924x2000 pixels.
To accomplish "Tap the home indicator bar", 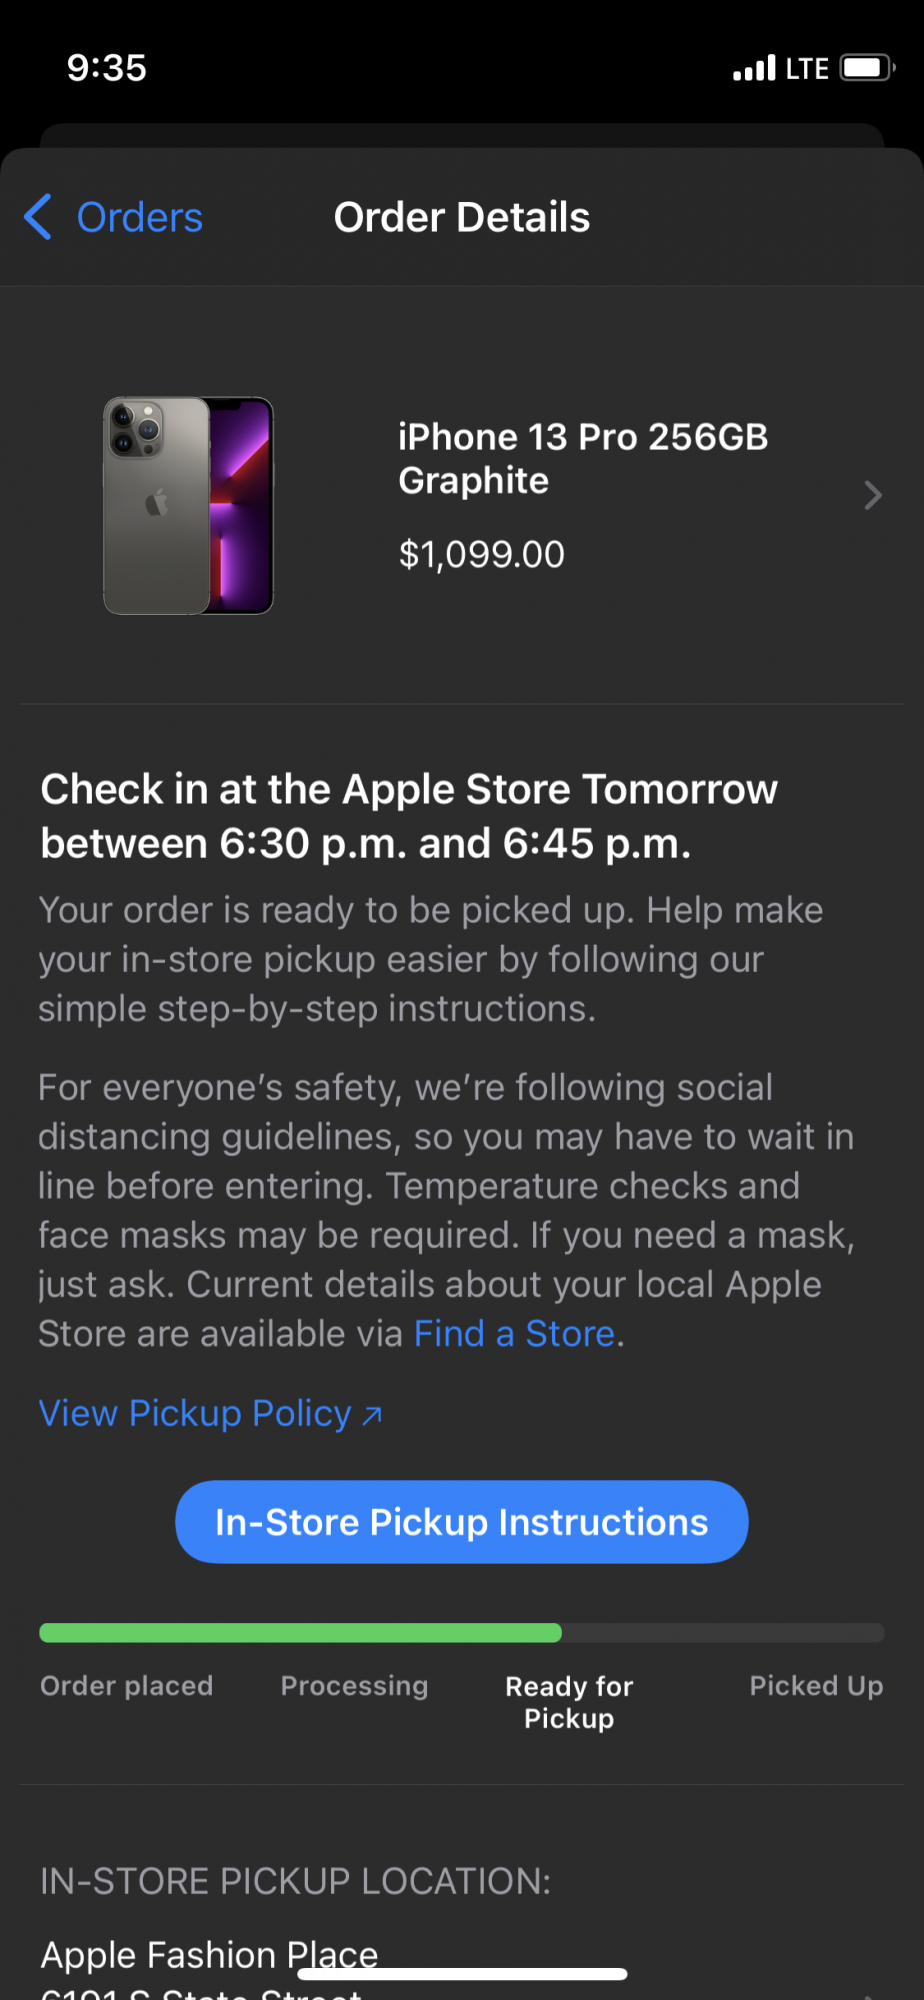I will point(462,1974).
